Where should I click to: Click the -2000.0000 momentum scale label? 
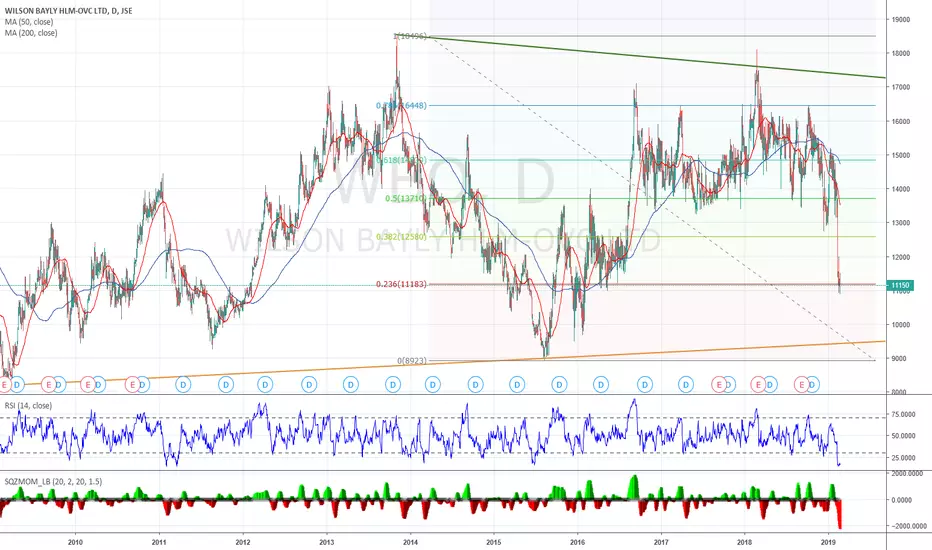pyautogui.click(x=909, y=526)
